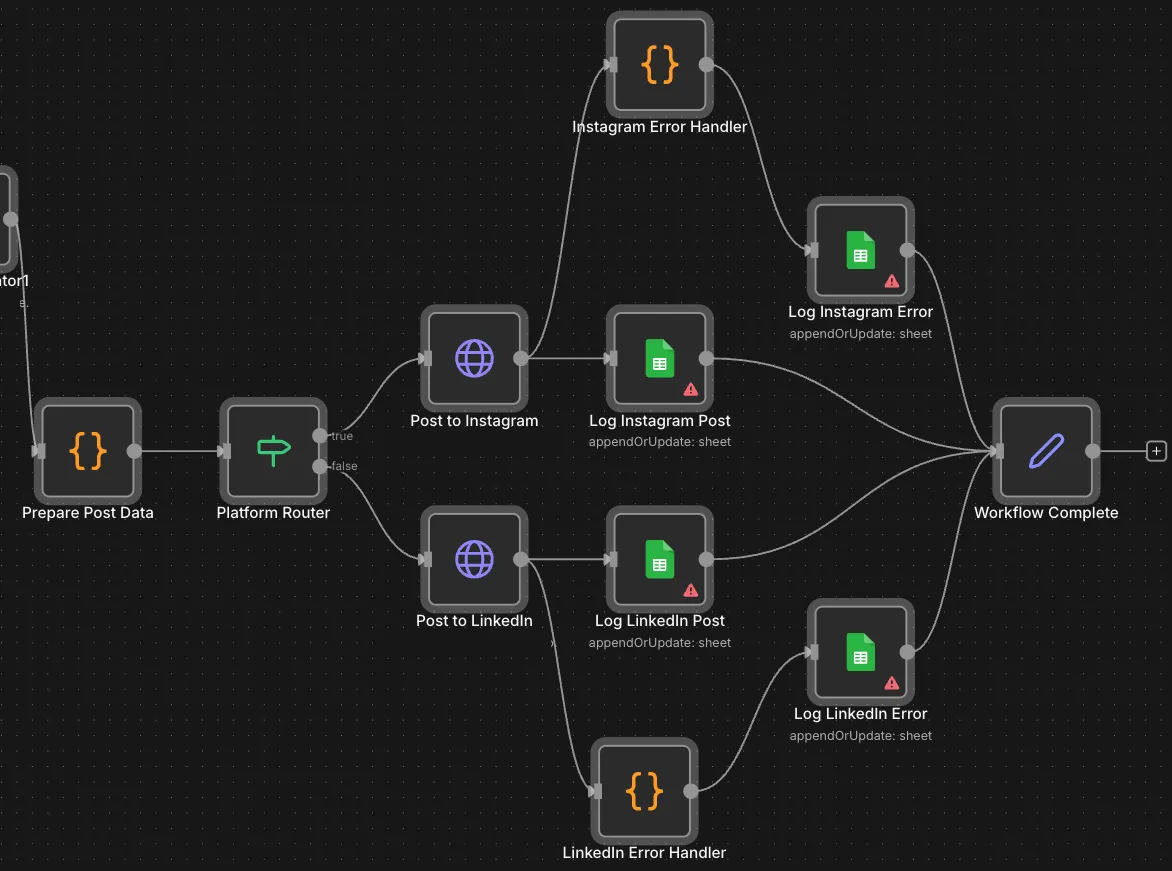Click the 'Instagram Error Handler' label
The height and width of the screenshot is (871, 1172).
tap(659, 127)
